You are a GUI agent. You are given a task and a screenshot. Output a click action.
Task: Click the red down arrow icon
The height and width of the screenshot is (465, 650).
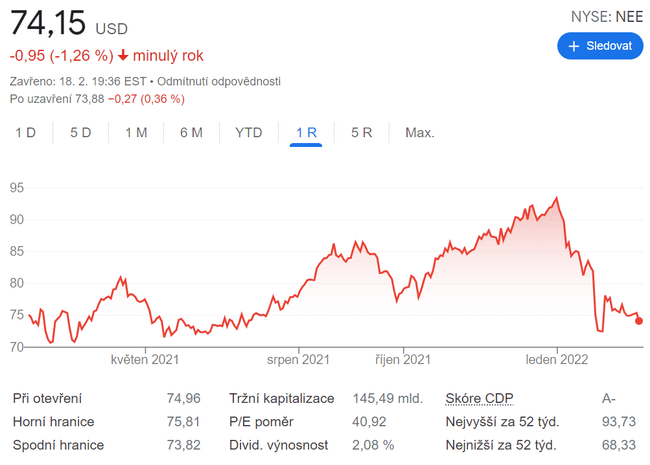(123, 56)
